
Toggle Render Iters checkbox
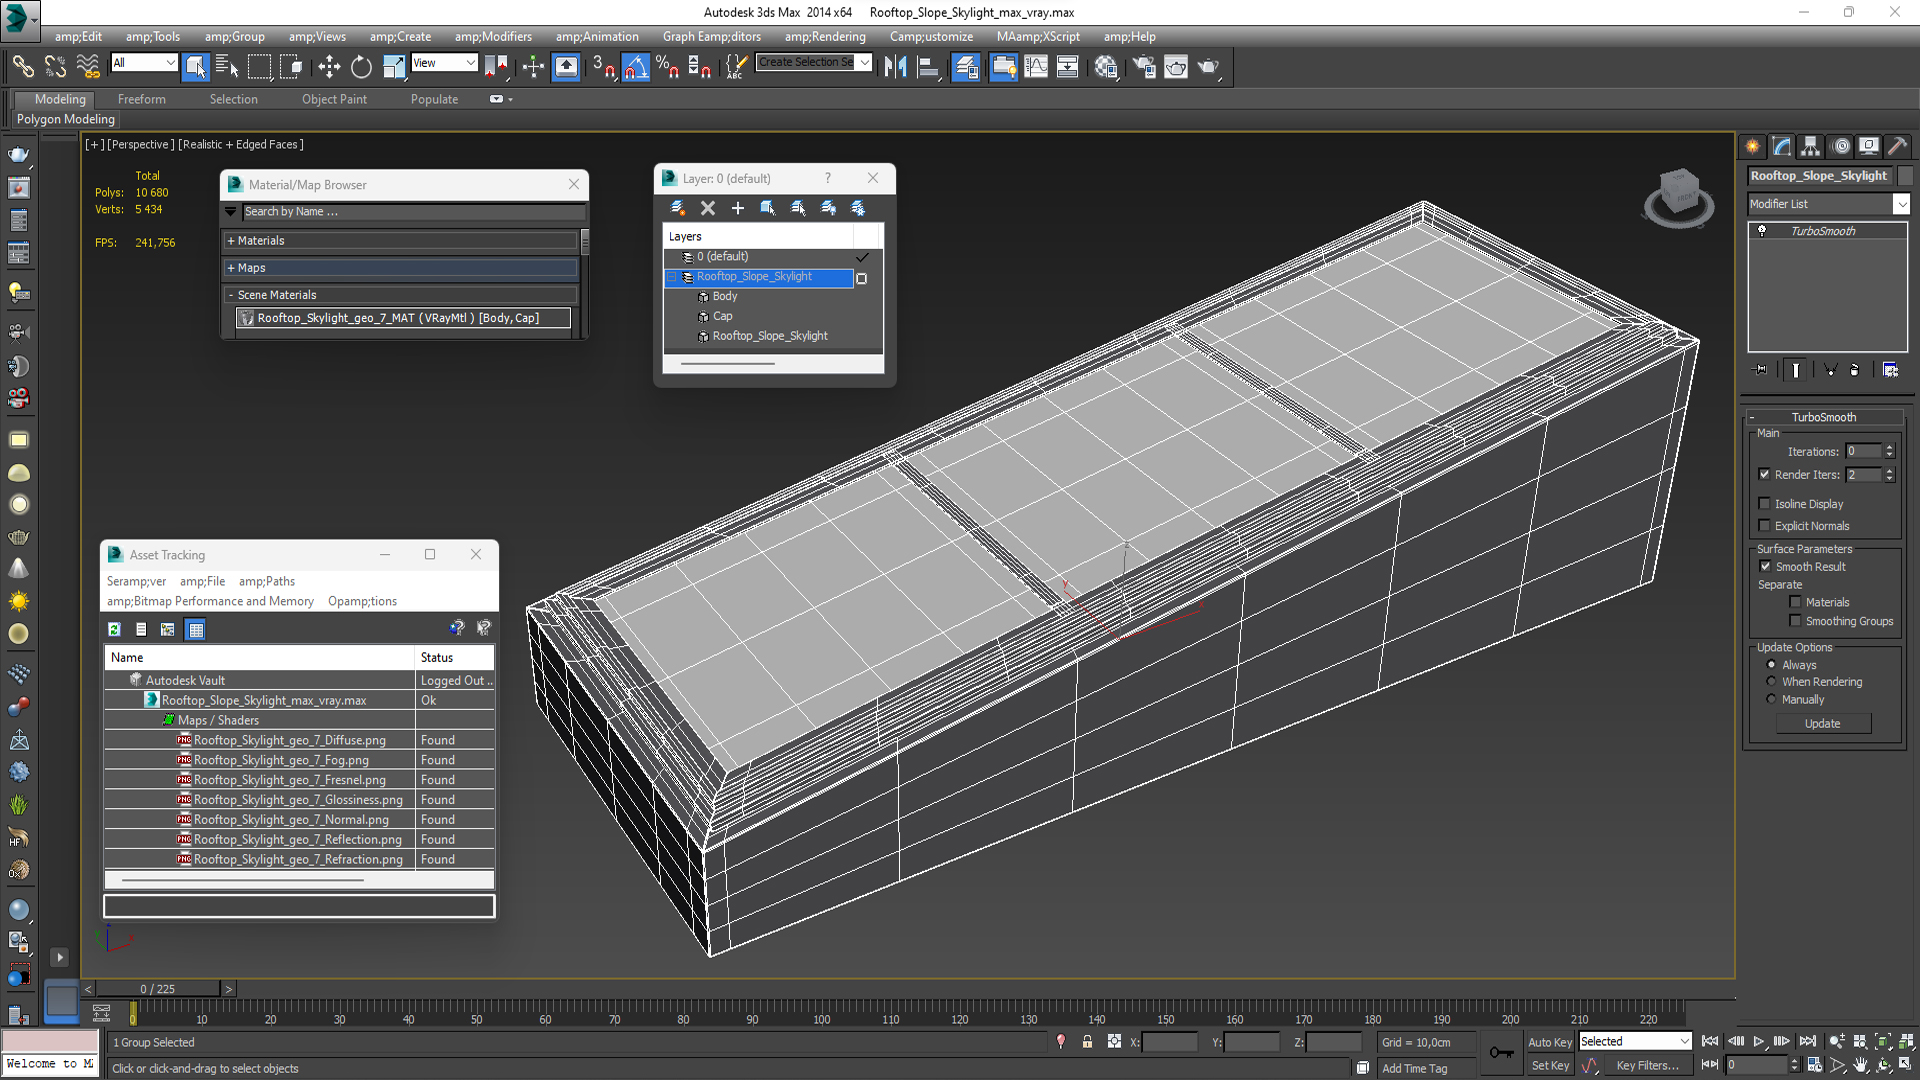(1764, 475)
